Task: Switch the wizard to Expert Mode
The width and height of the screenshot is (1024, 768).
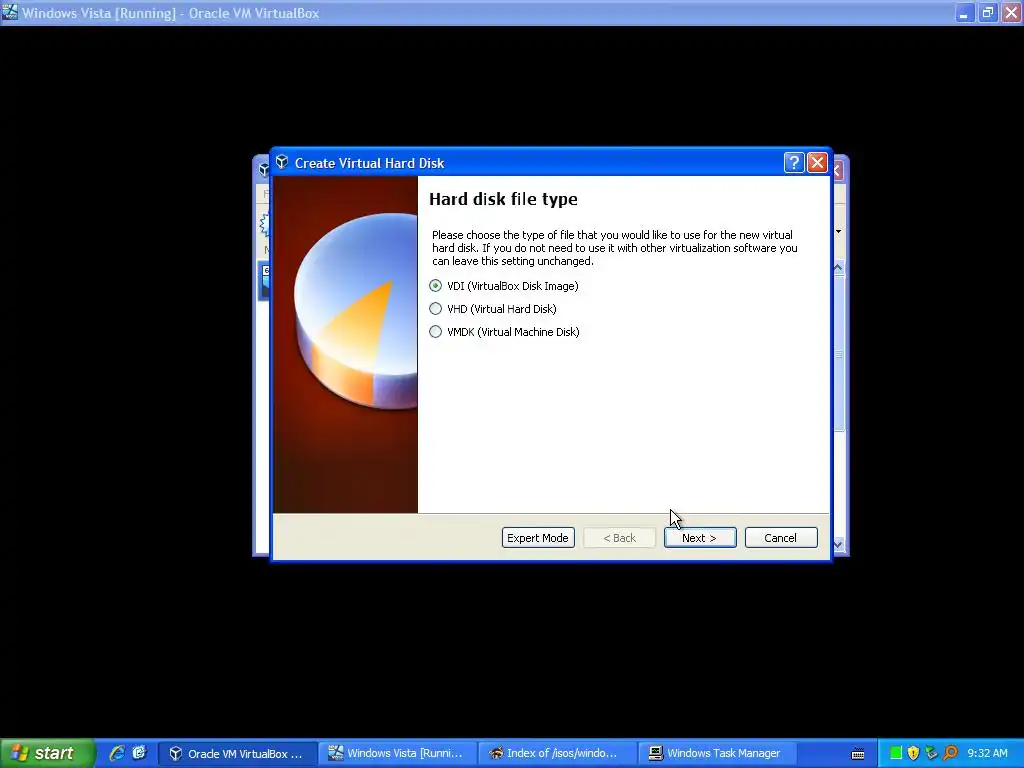Action: pos(538,537)
